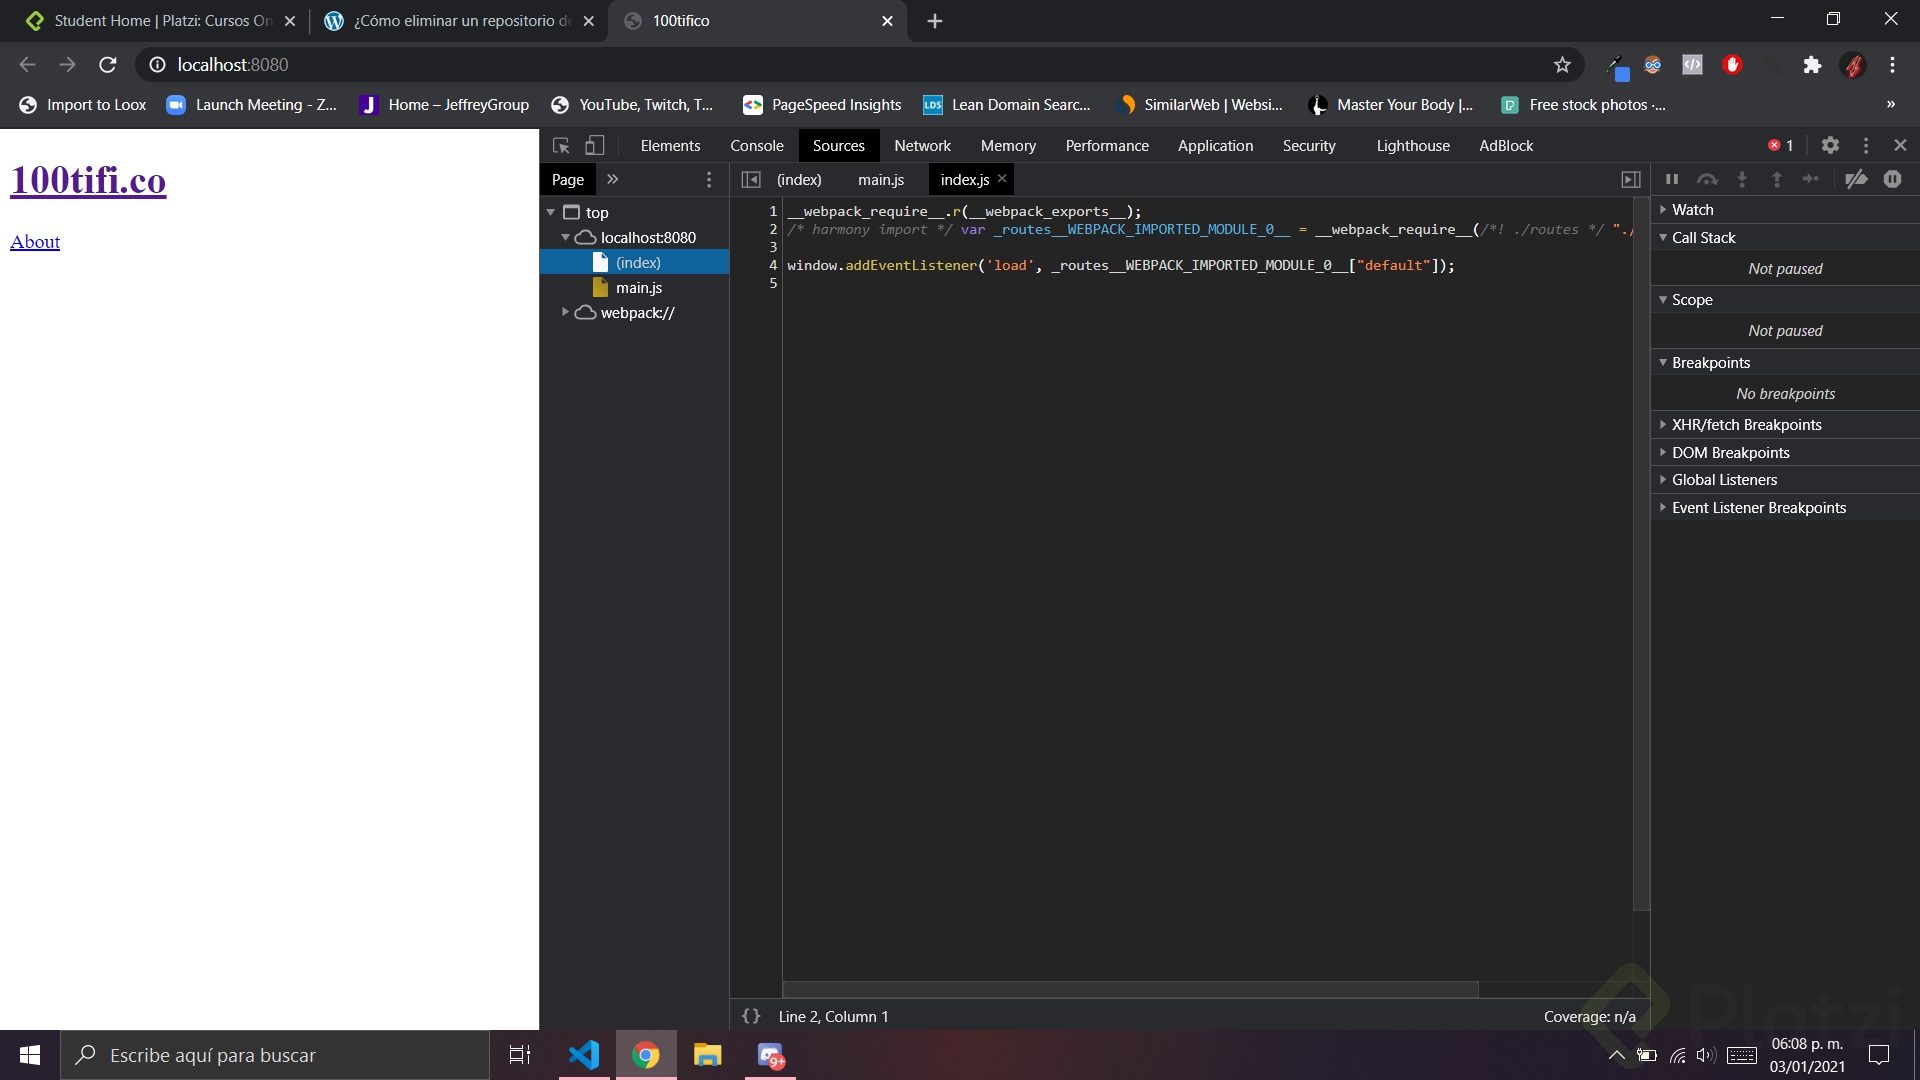
Task: Open the Windows Start menu
Action: pos(30,1055)
